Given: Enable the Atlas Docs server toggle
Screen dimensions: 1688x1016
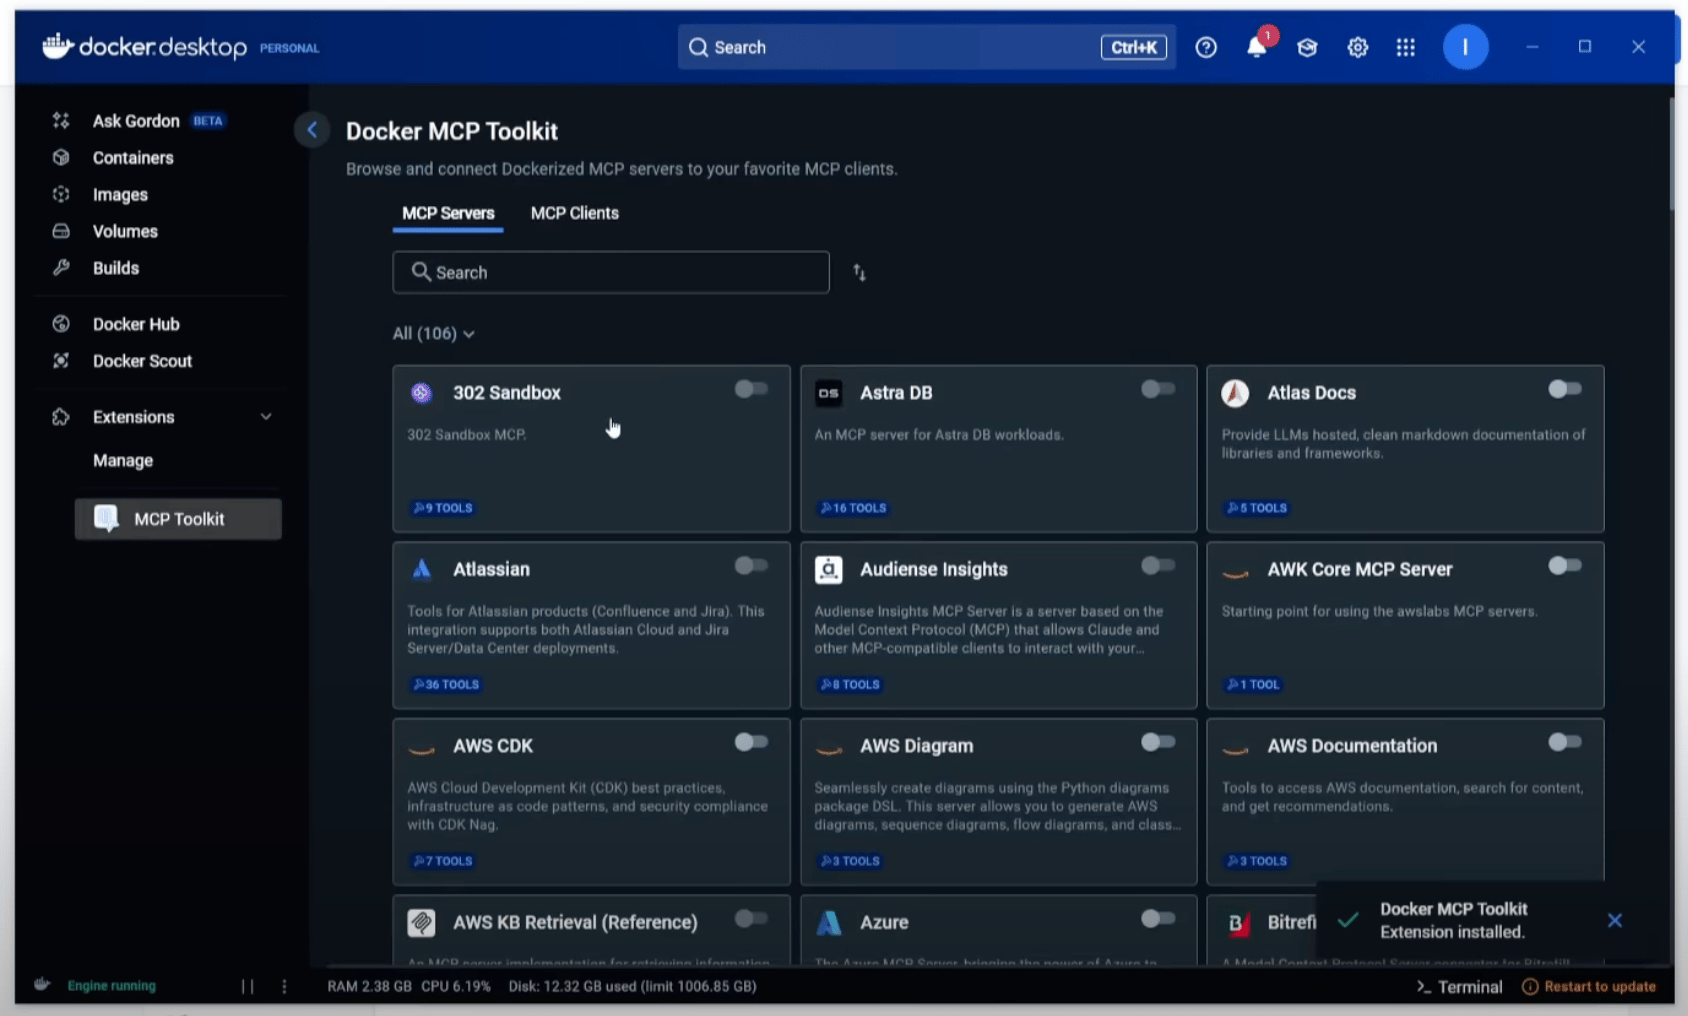Looking at the screenshot, I should coord(1565,389).
